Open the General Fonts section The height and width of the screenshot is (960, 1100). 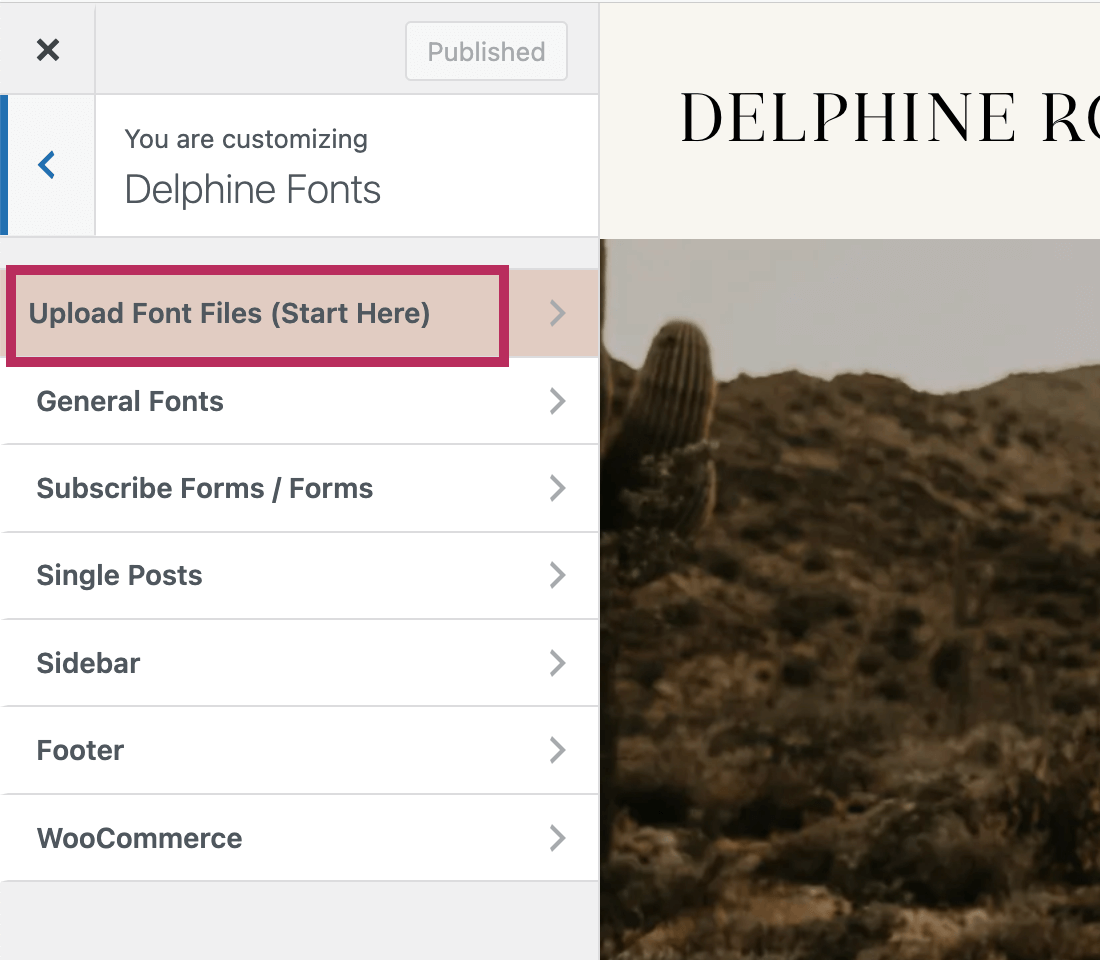point(130,401)
